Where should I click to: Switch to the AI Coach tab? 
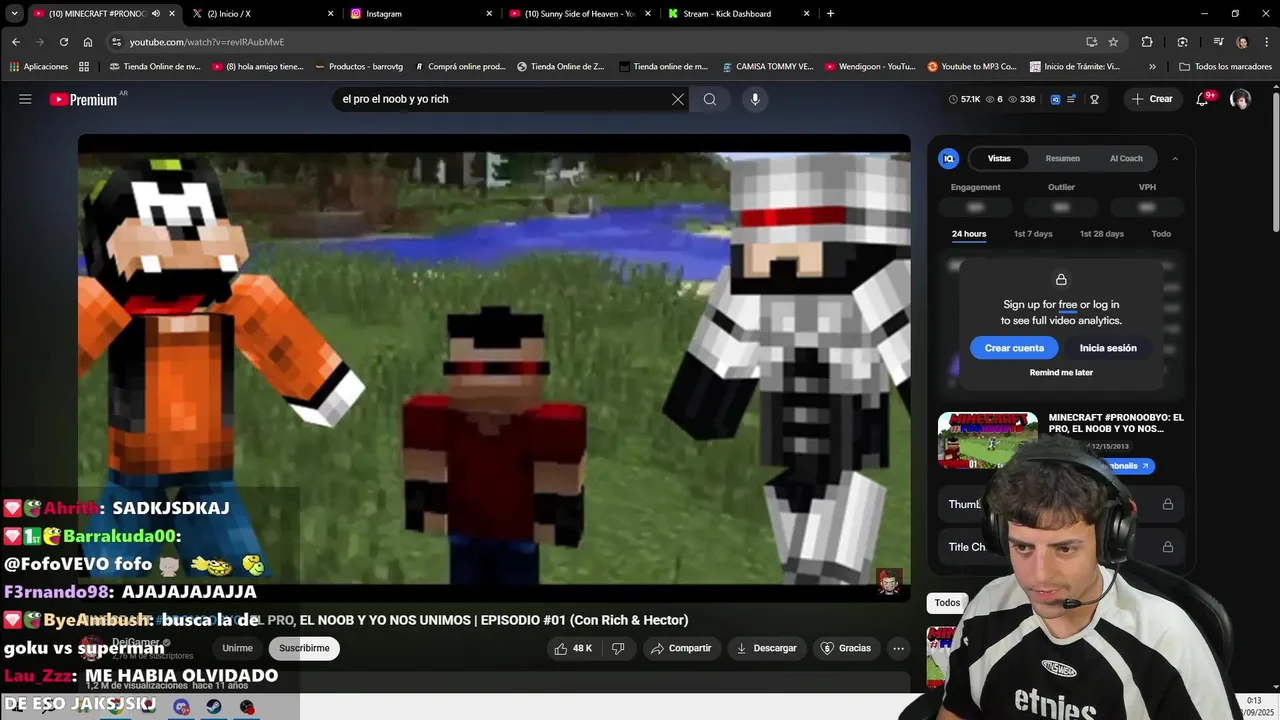click(1126, 158)
